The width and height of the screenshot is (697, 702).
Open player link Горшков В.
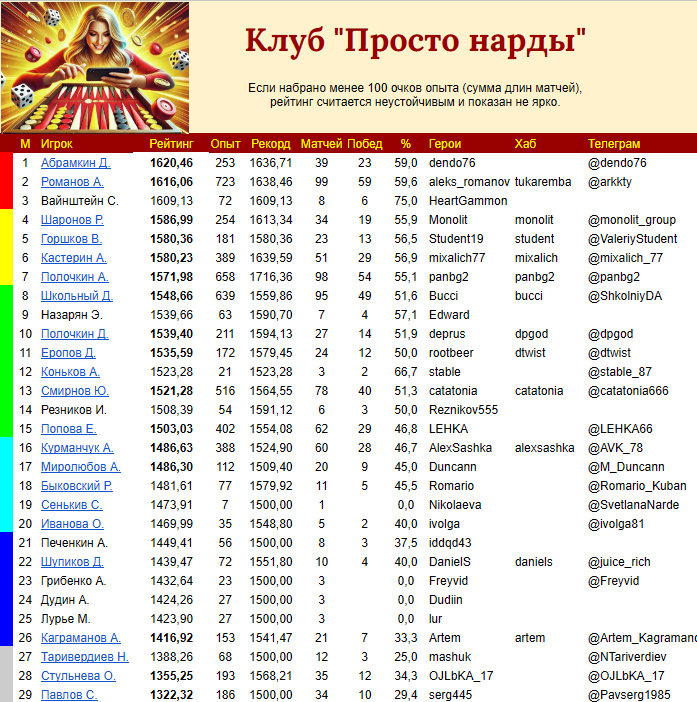[71, 239]
